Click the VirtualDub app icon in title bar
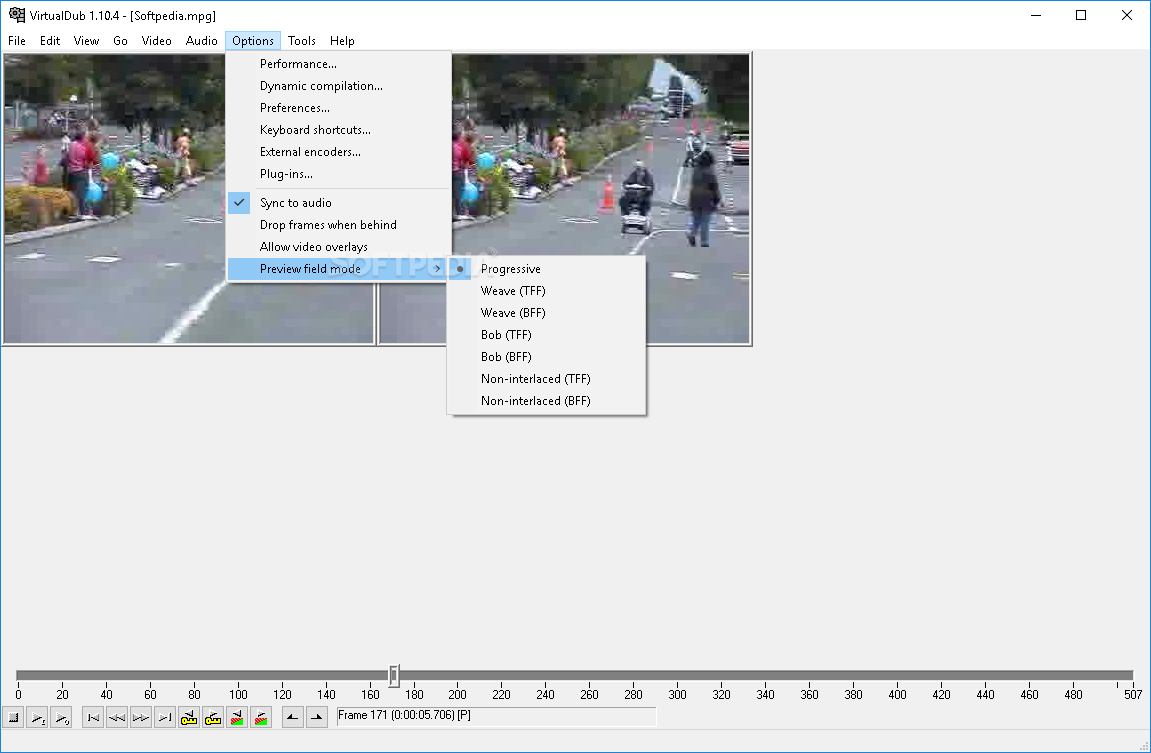The image size is (1151, 753). pyautogui.click(x=16, y=15)
